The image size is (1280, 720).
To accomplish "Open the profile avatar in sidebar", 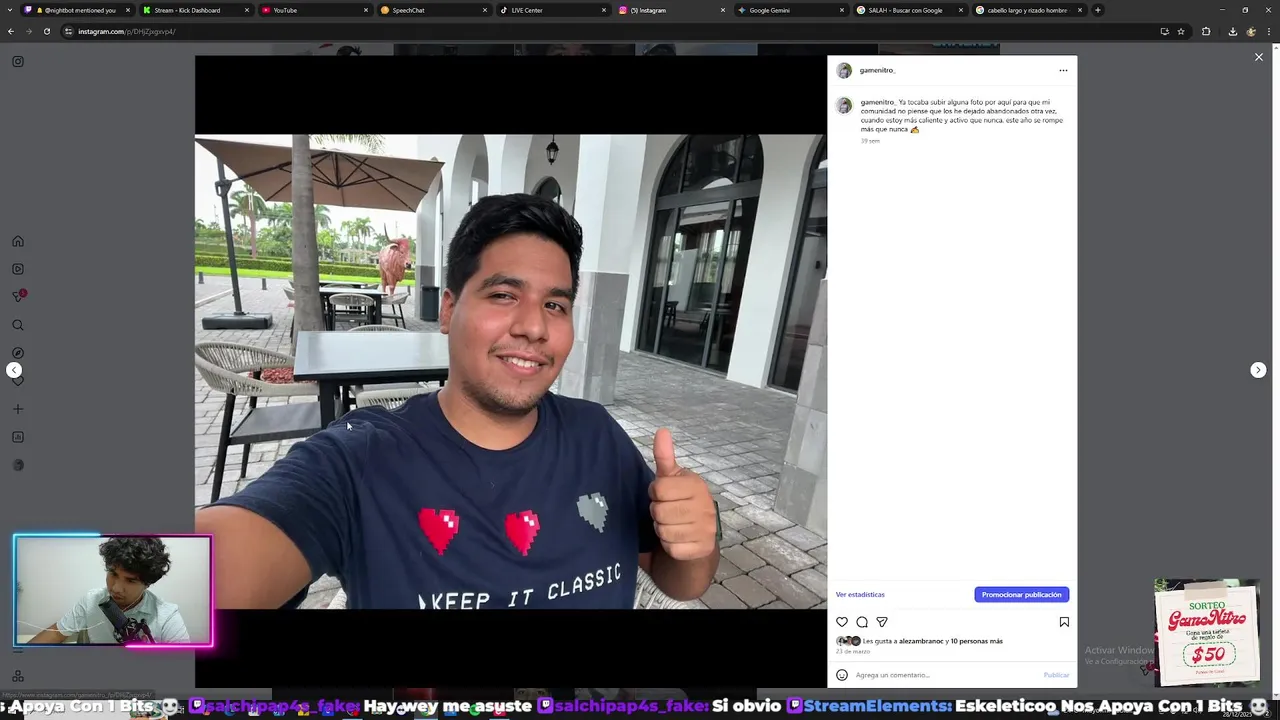I will 18,465.
